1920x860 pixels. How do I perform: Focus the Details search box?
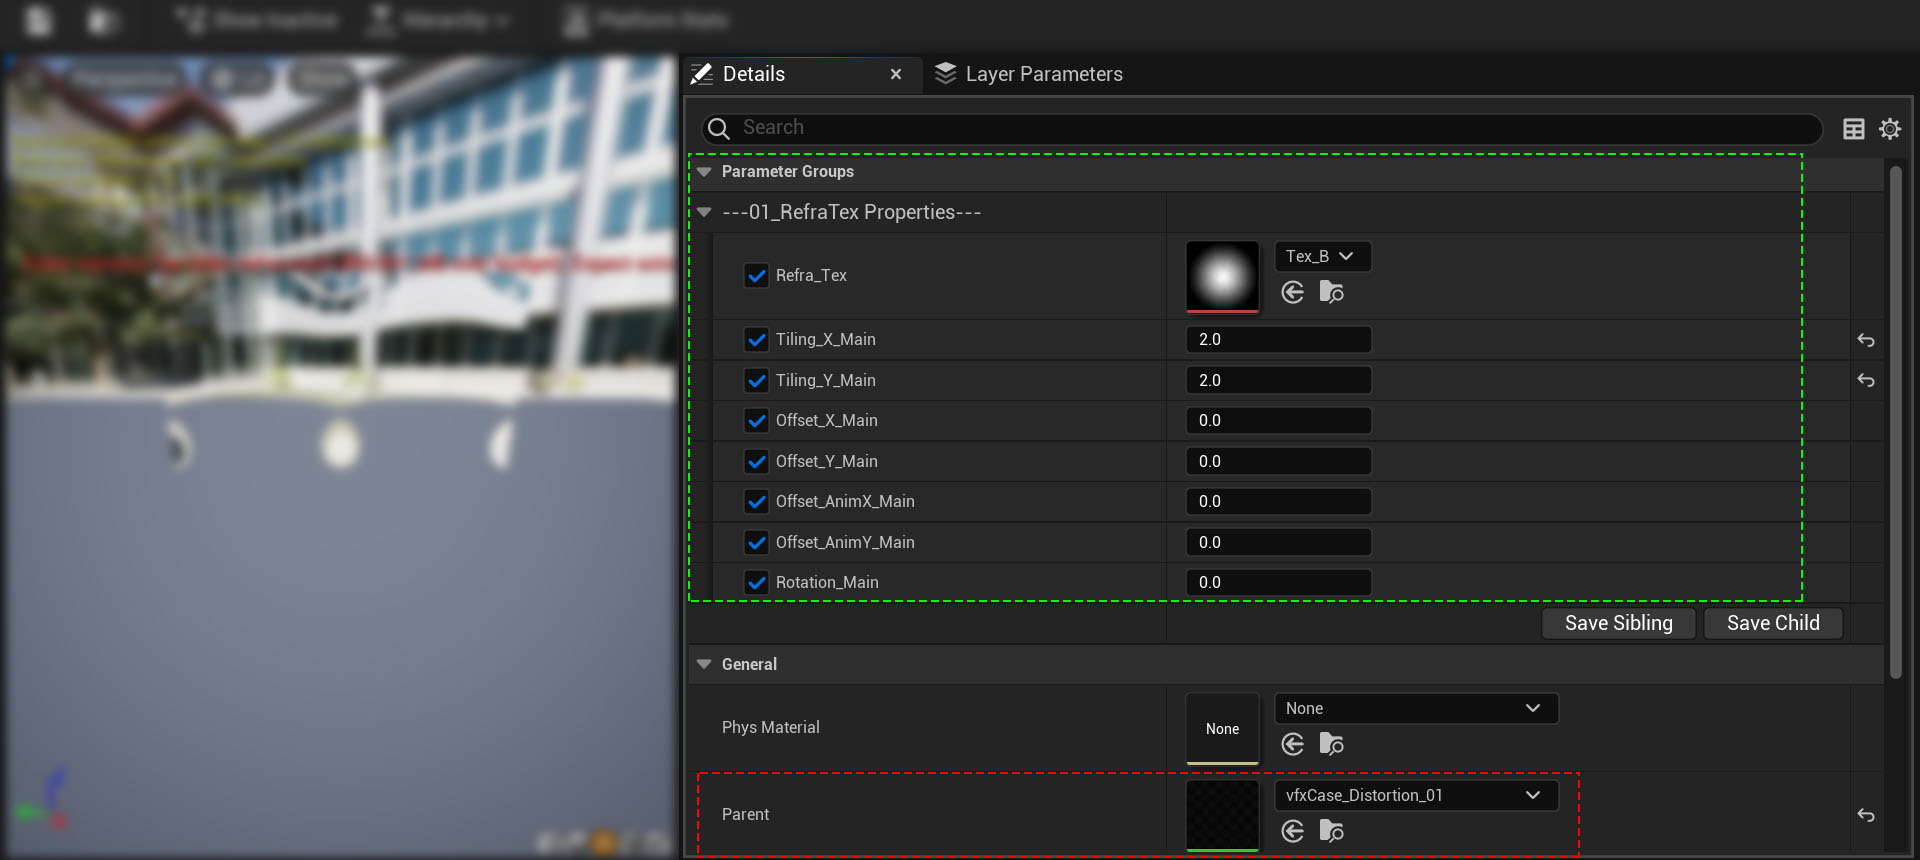[x=1262, y=128]
